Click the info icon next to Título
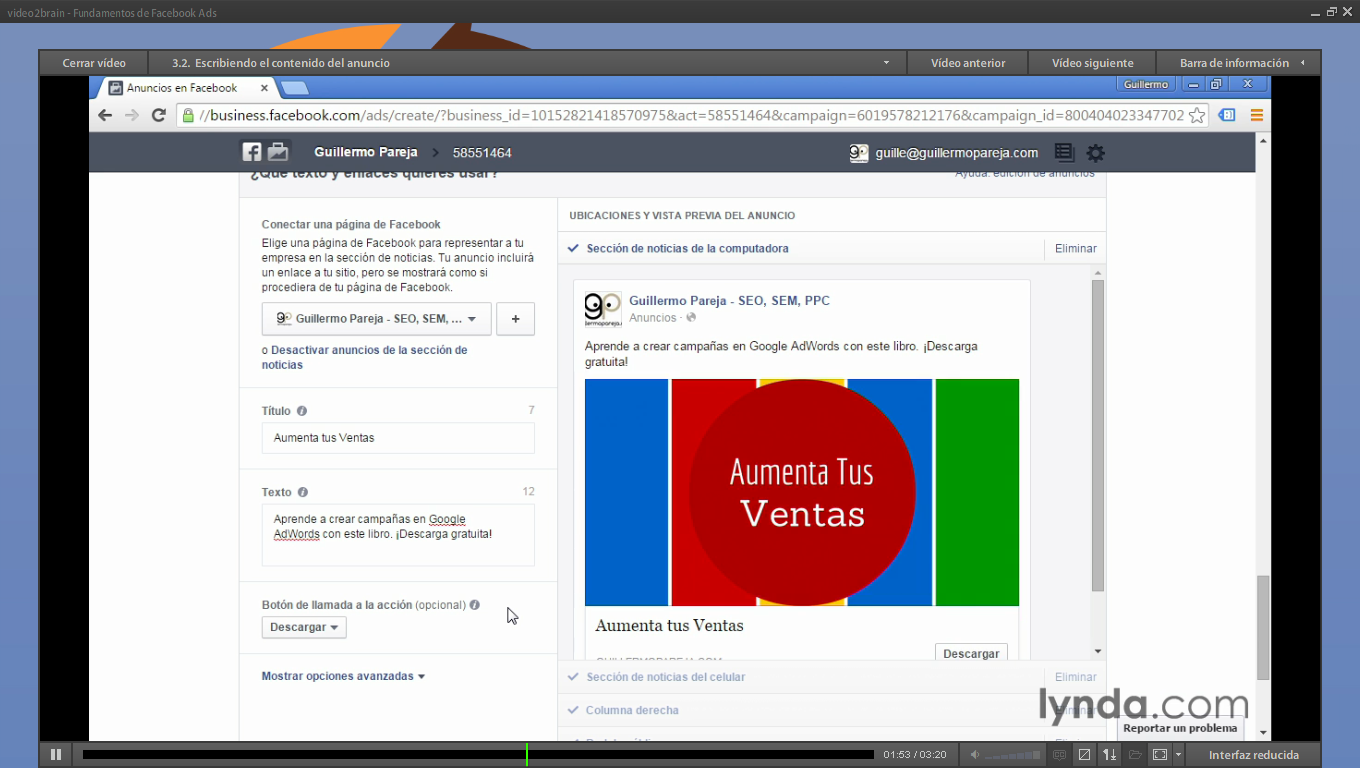Viewport: 1360px width, 768px height. tap(302, 411)
